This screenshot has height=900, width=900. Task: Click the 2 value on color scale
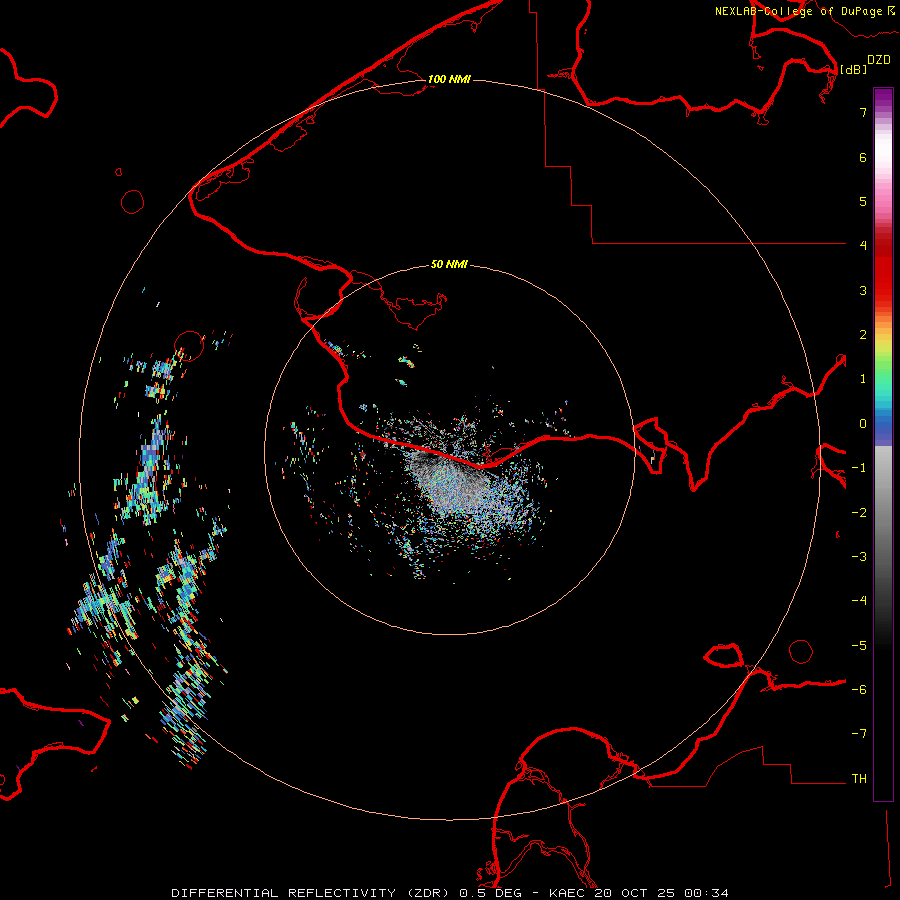coord(863,335)
